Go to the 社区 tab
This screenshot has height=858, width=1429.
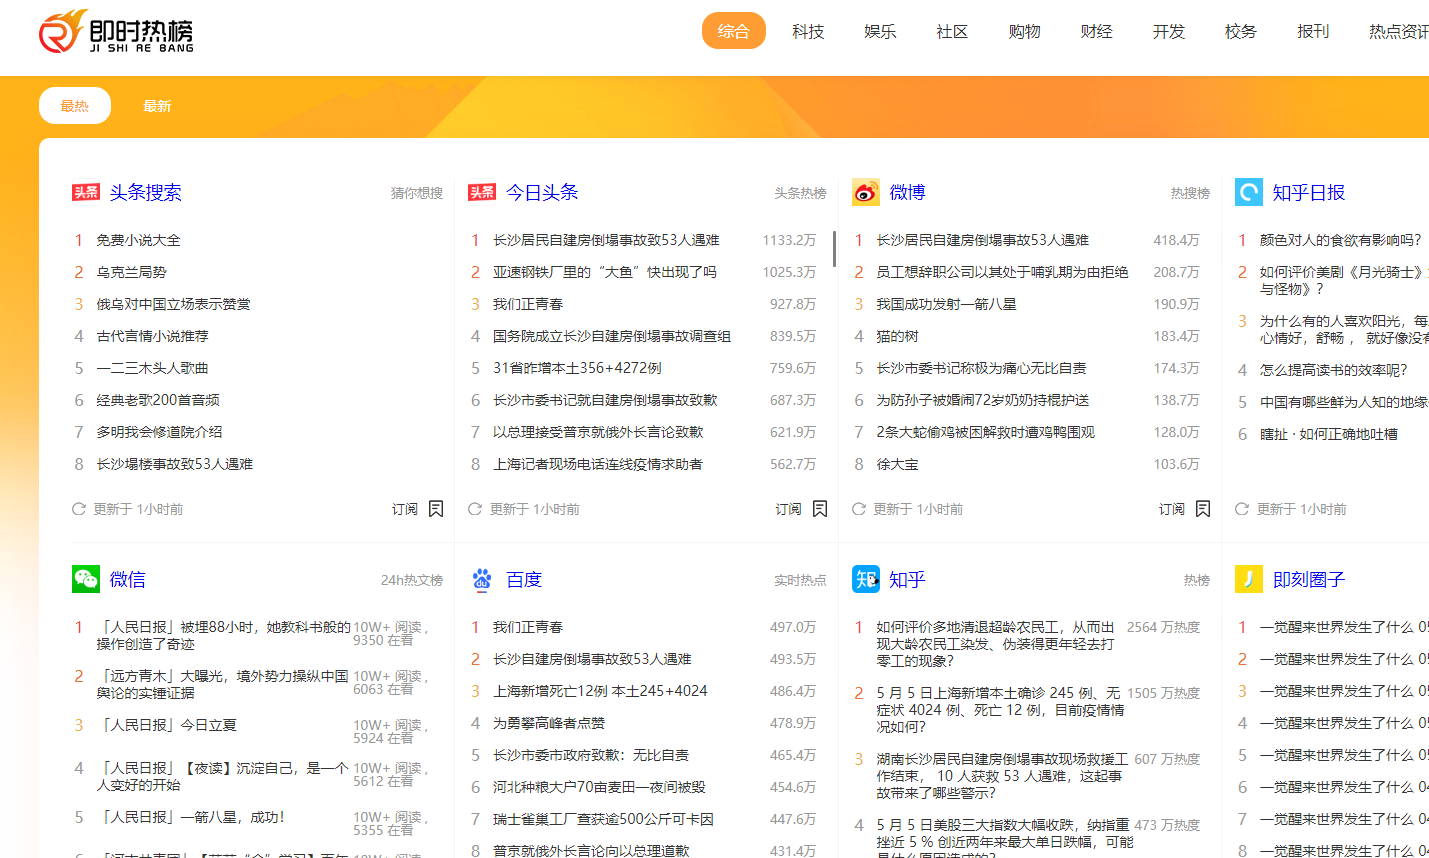pos(952,31)
